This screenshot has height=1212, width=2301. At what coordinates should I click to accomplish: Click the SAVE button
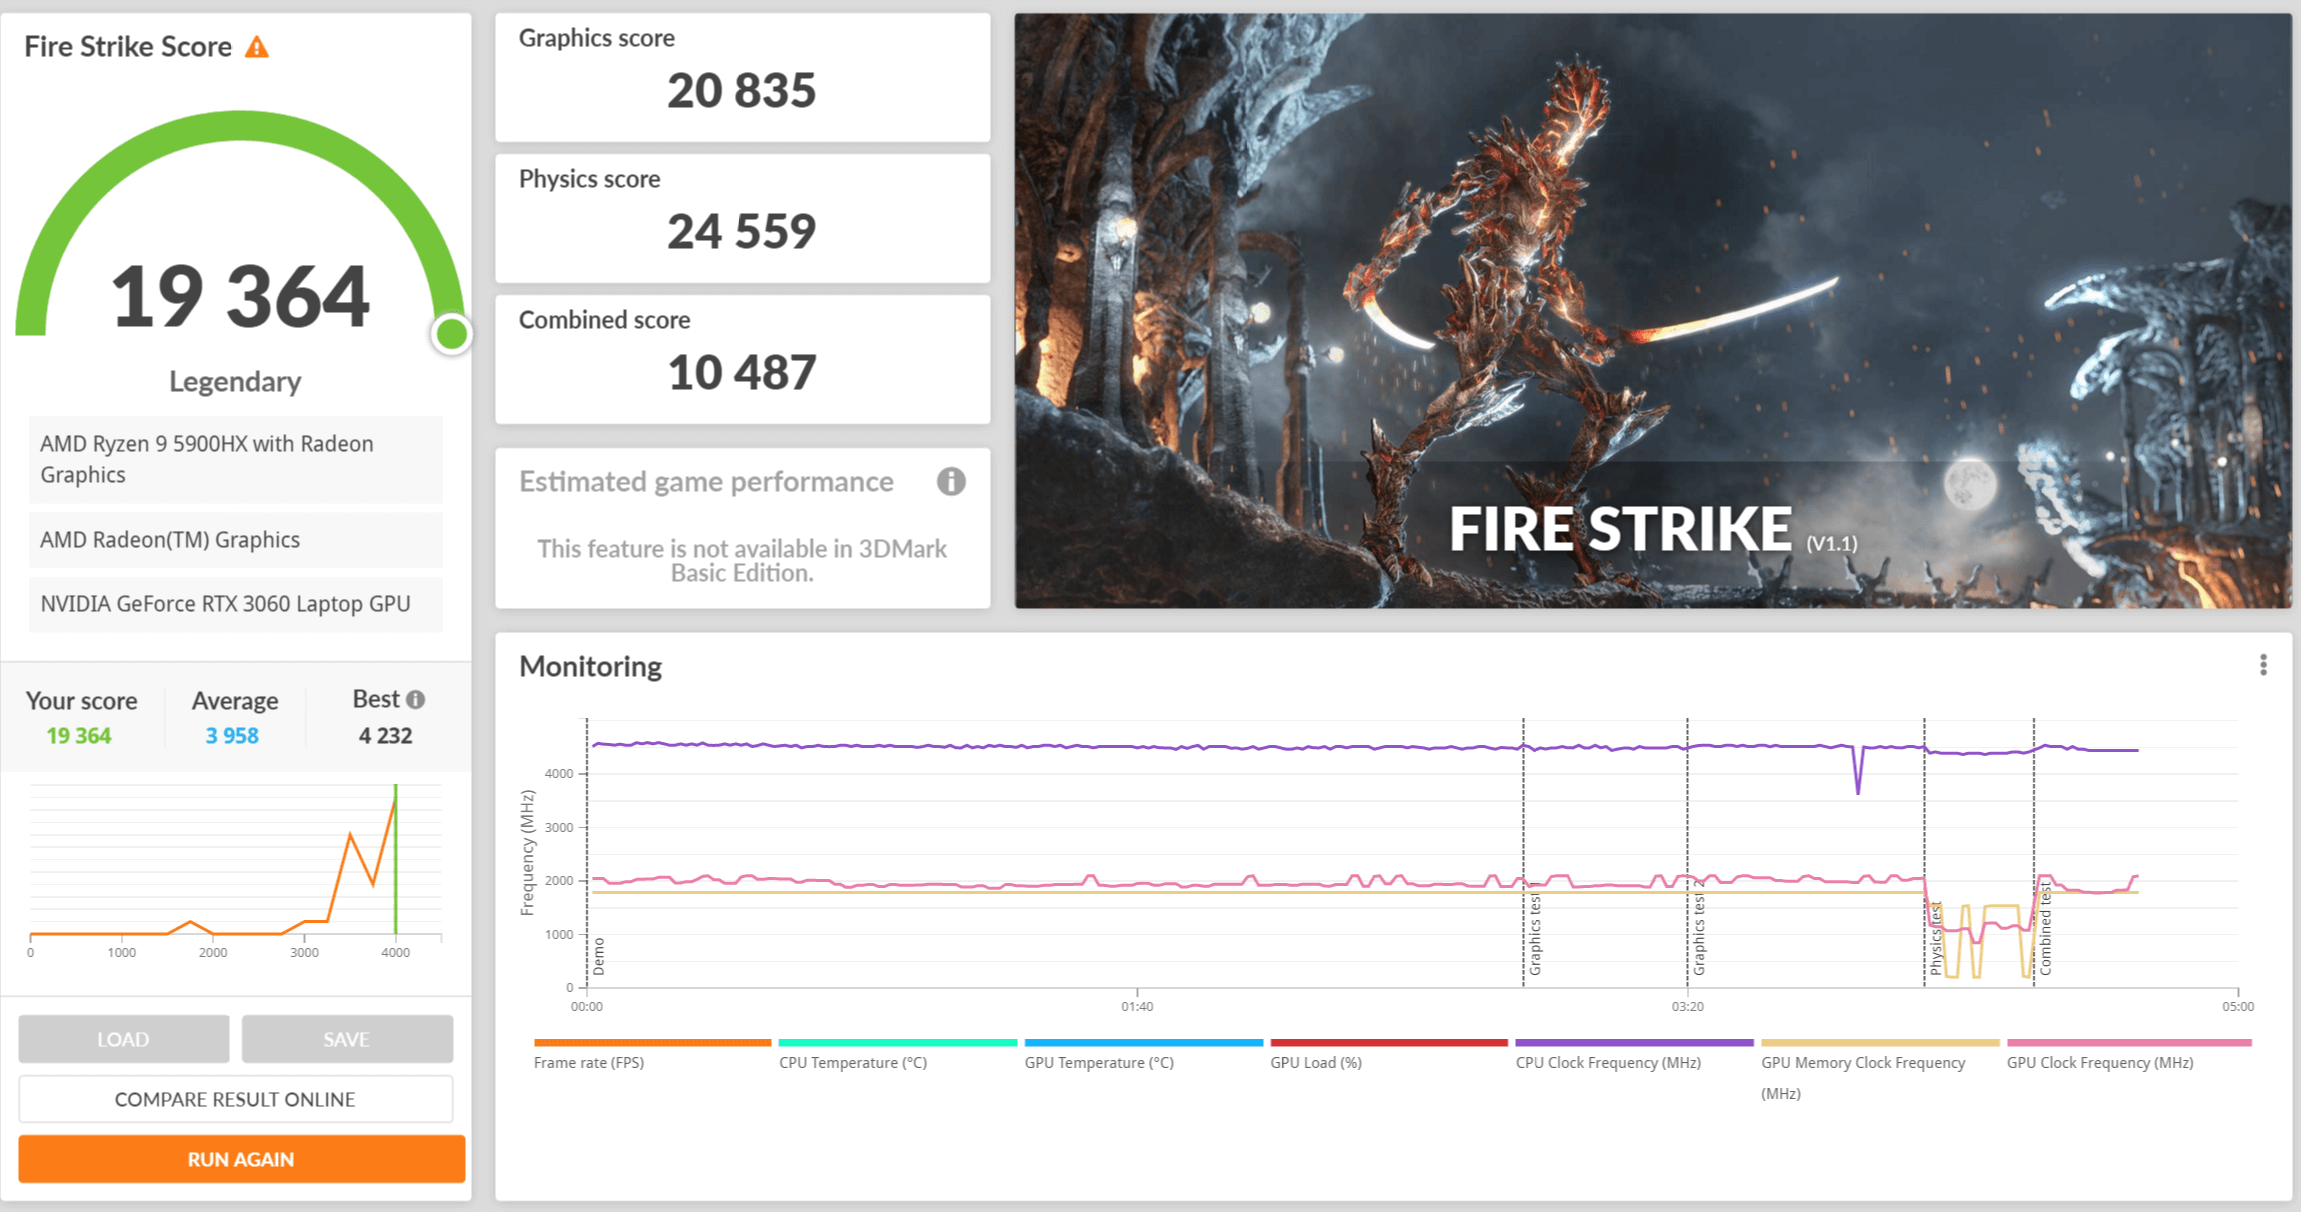pos(346,1039)
